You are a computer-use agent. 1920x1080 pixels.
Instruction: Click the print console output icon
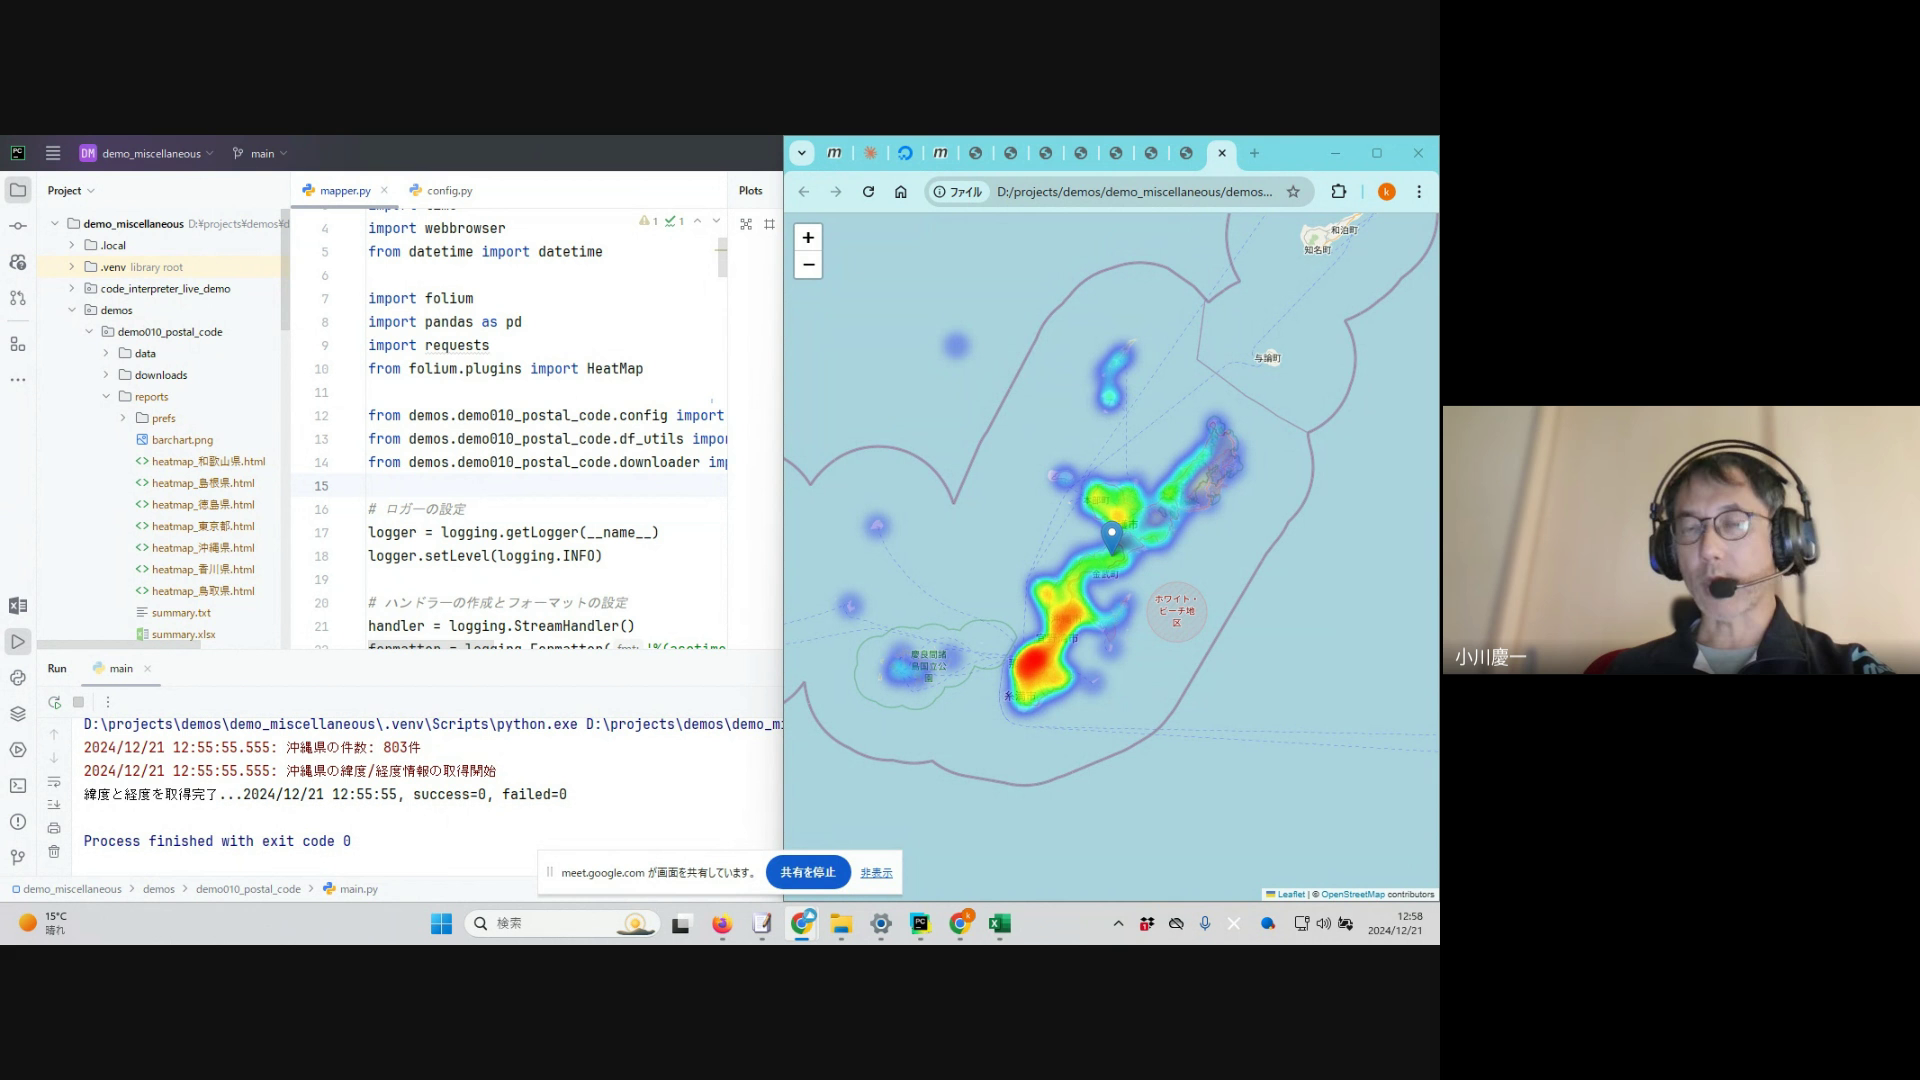pos(54,828)
